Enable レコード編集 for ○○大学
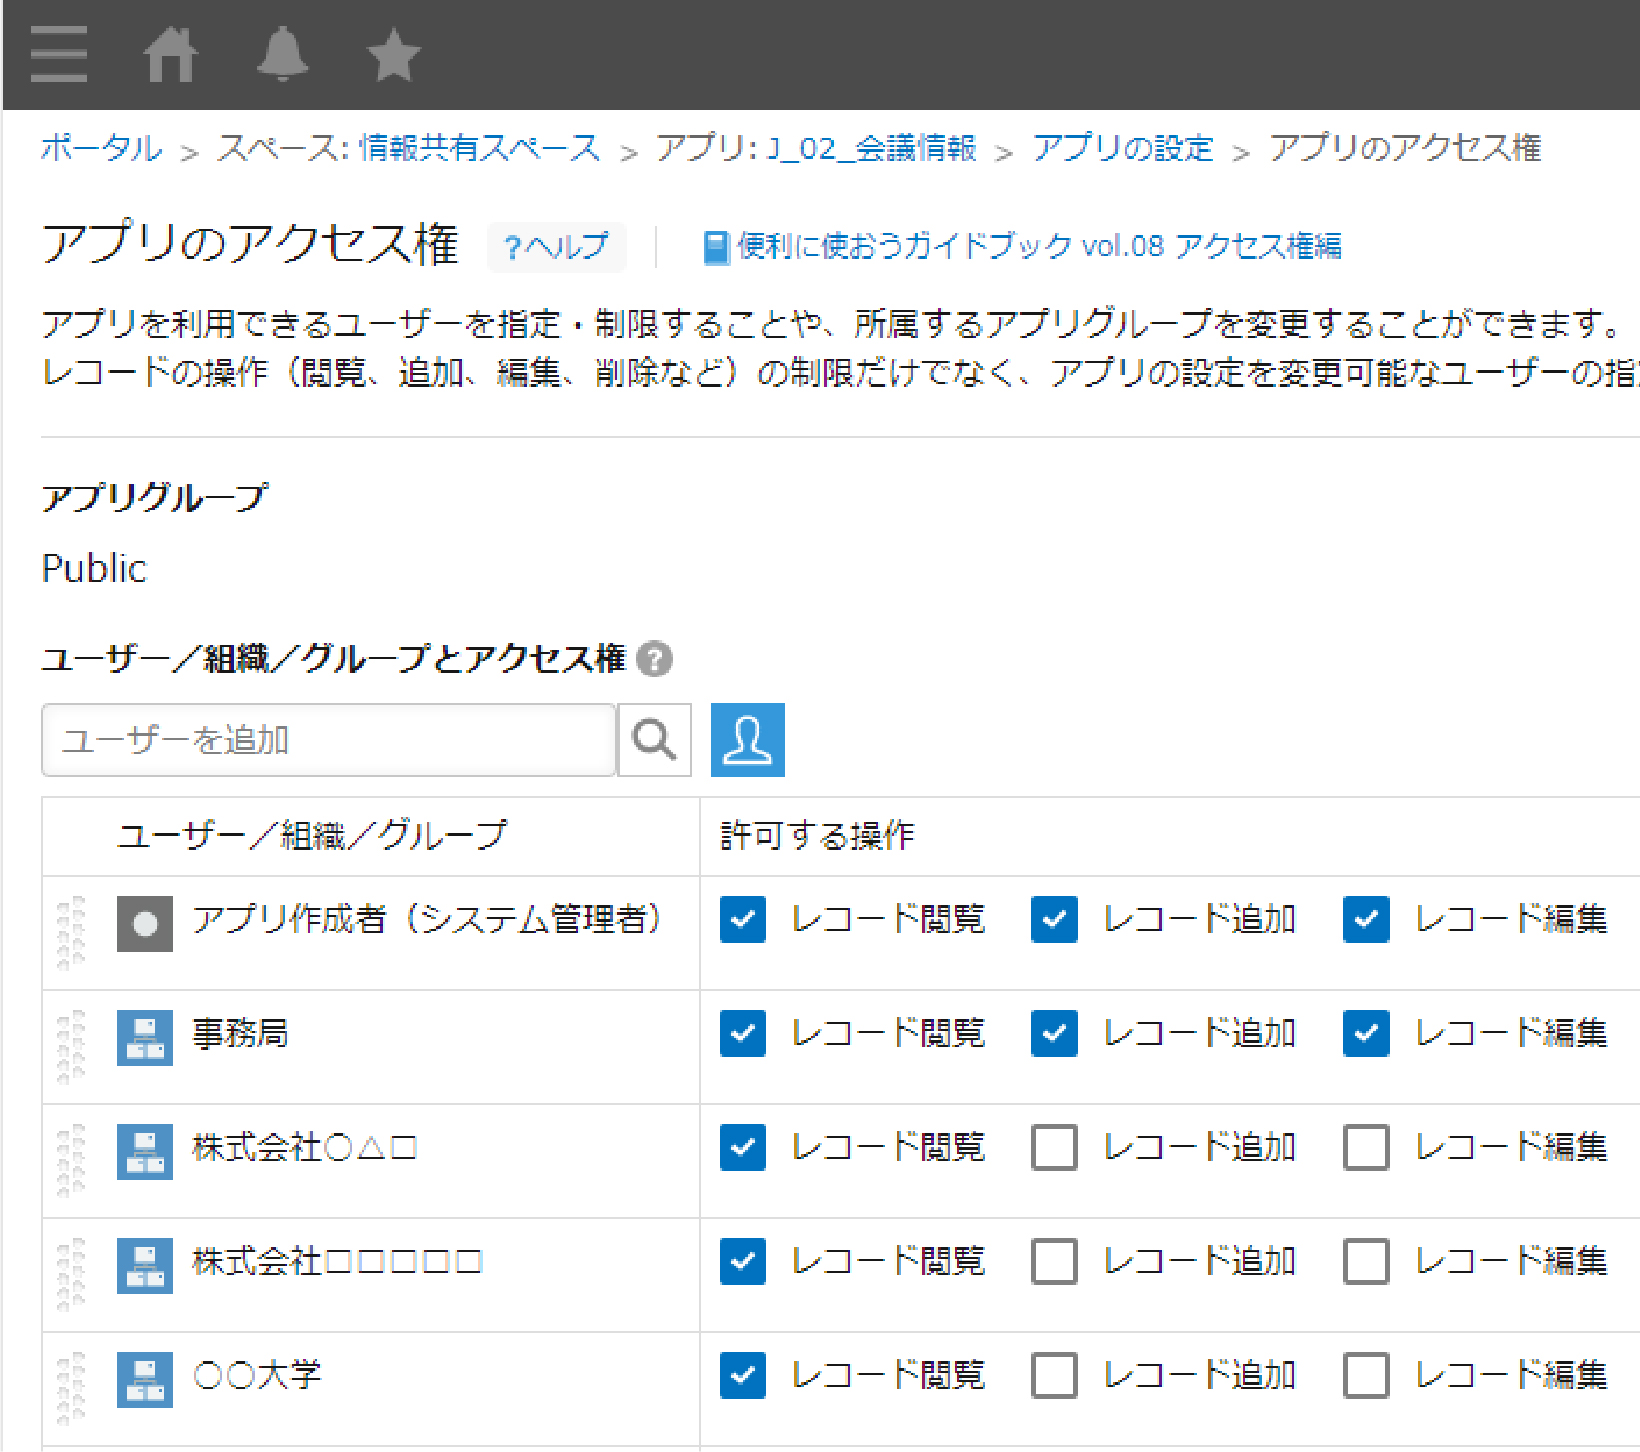 pyautogui.click(x=1366, y=1376)
